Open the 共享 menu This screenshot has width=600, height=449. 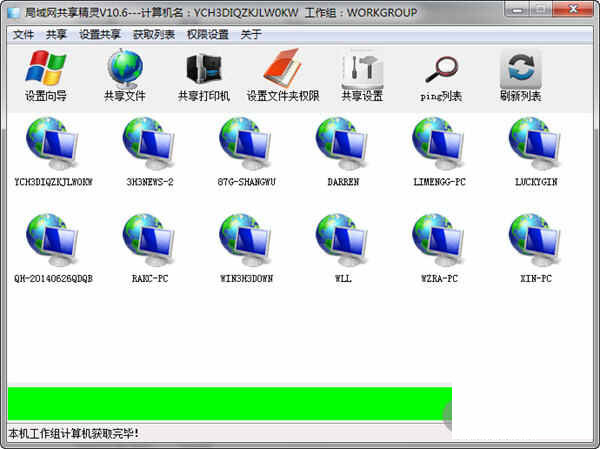tap(56, 34)
